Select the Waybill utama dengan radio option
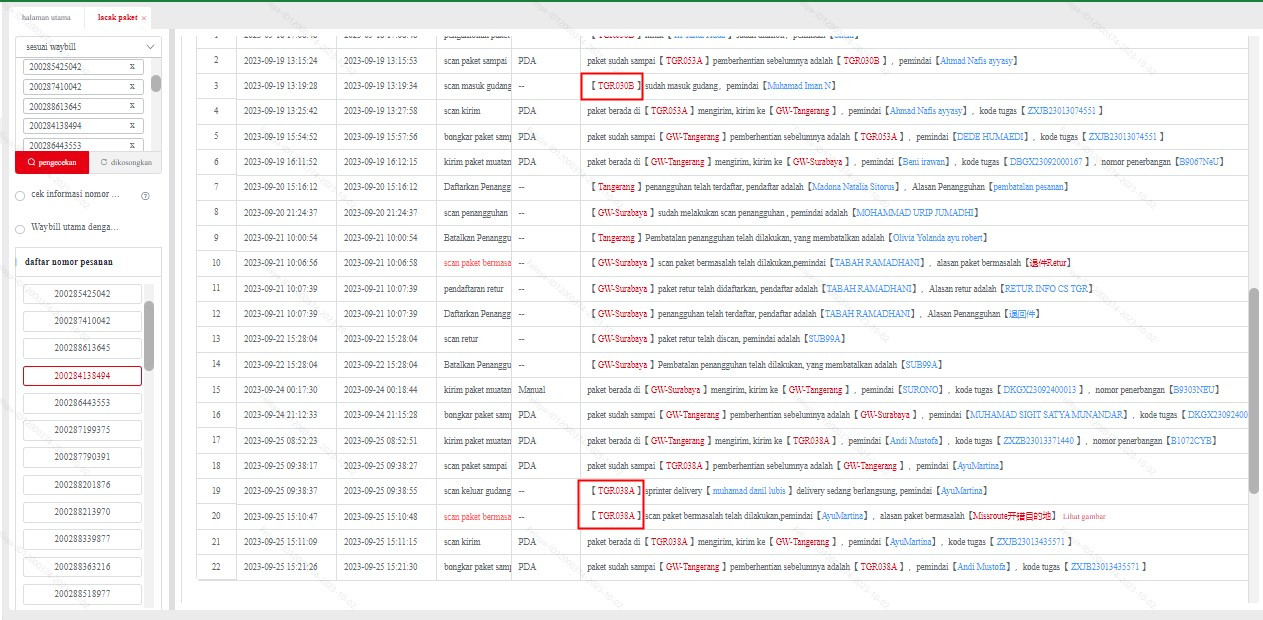The width and height of the screenshot is (1263, 620). point(20,229)
